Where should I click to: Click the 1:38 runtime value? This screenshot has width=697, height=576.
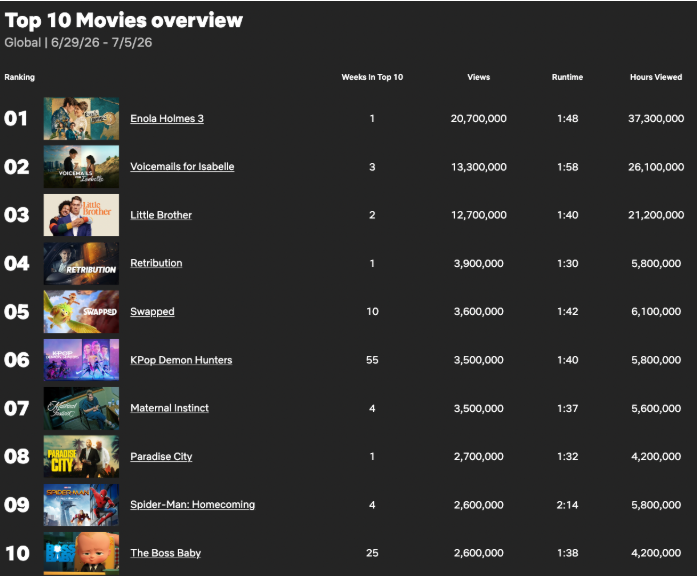tap(568, 553)
